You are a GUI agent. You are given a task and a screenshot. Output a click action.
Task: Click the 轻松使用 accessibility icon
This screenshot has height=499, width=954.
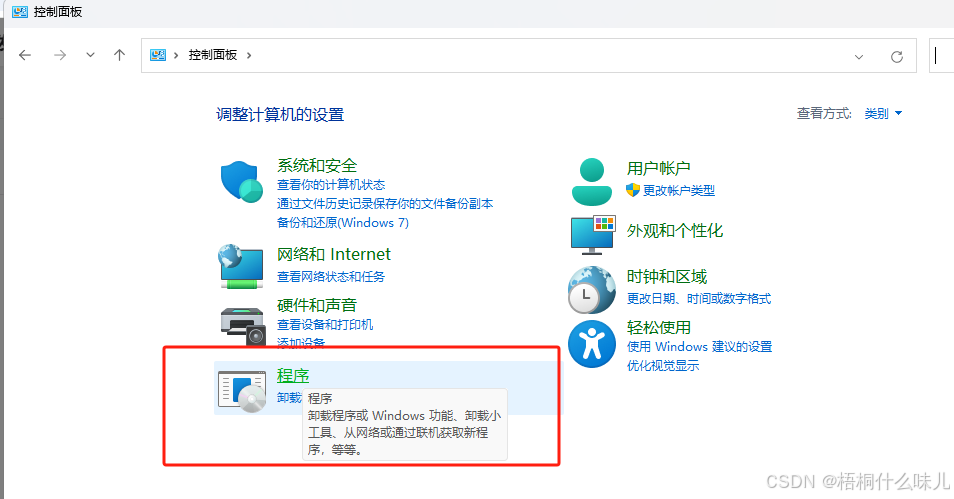pos(592,344)
